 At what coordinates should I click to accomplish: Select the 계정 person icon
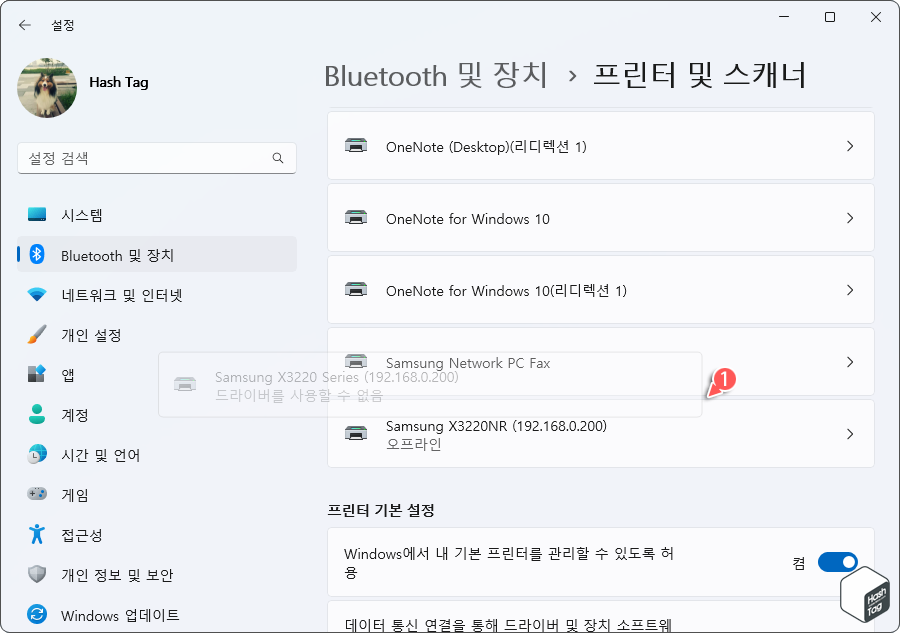coord(35,414)
